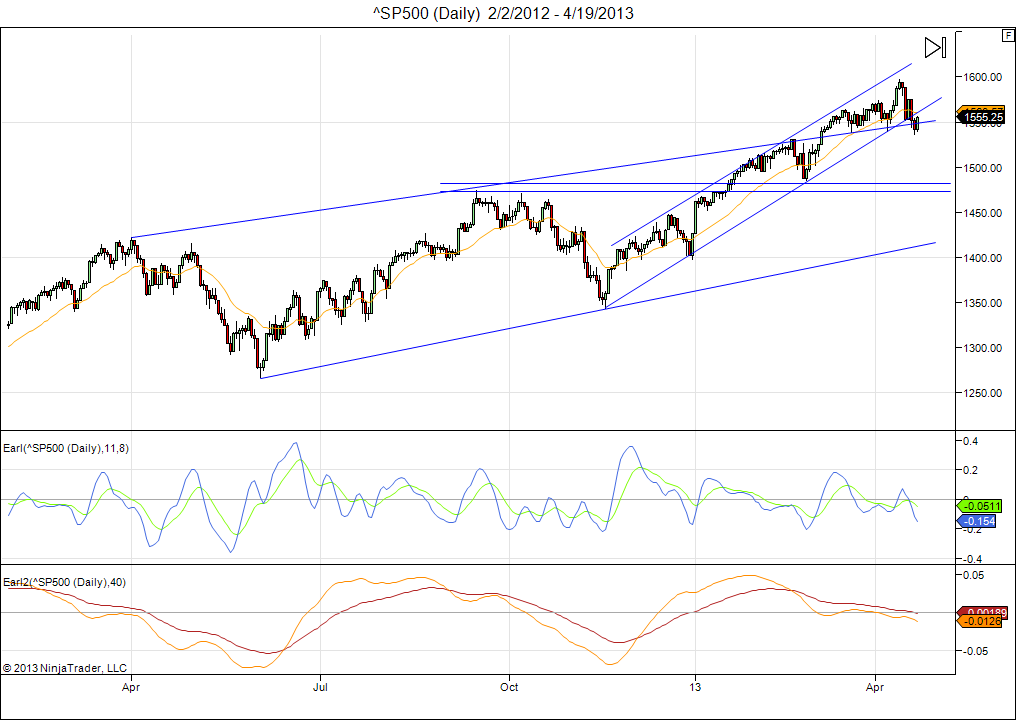The height and width of the screenshot is (720, 1016).
Task: Click the 1600.00 price axis label
Action: tap(984, 77)
